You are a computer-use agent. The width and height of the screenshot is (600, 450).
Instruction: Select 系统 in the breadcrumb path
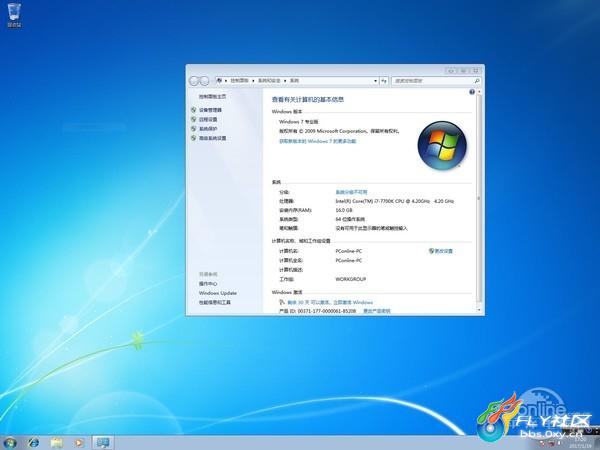[294, 81]
